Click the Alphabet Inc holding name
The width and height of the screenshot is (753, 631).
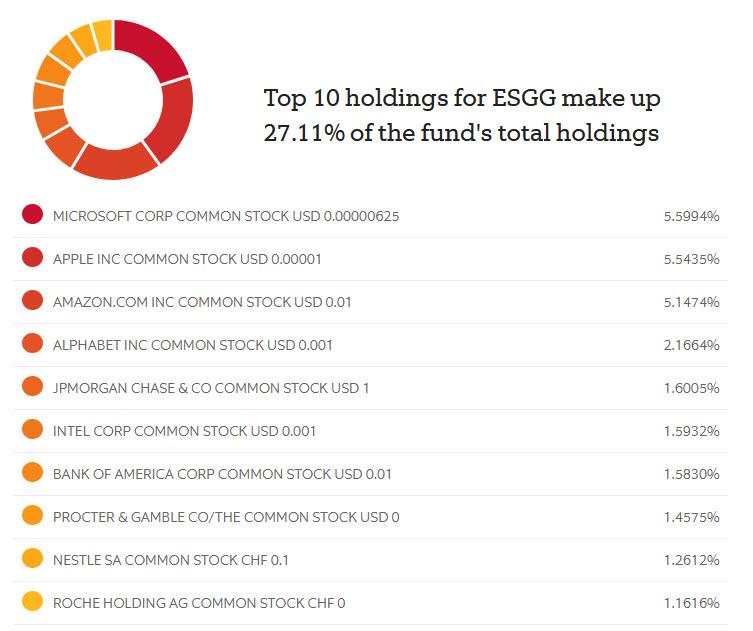[x=193, y=345]
